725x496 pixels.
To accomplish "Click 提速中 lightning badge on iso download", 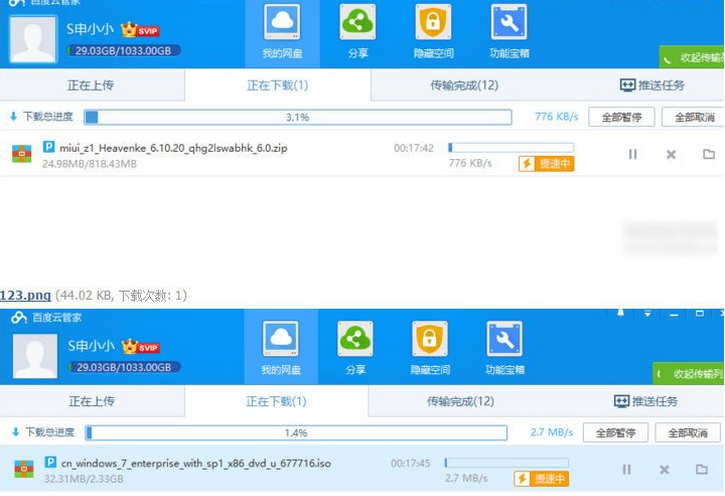I will click(x=541, y=478).
